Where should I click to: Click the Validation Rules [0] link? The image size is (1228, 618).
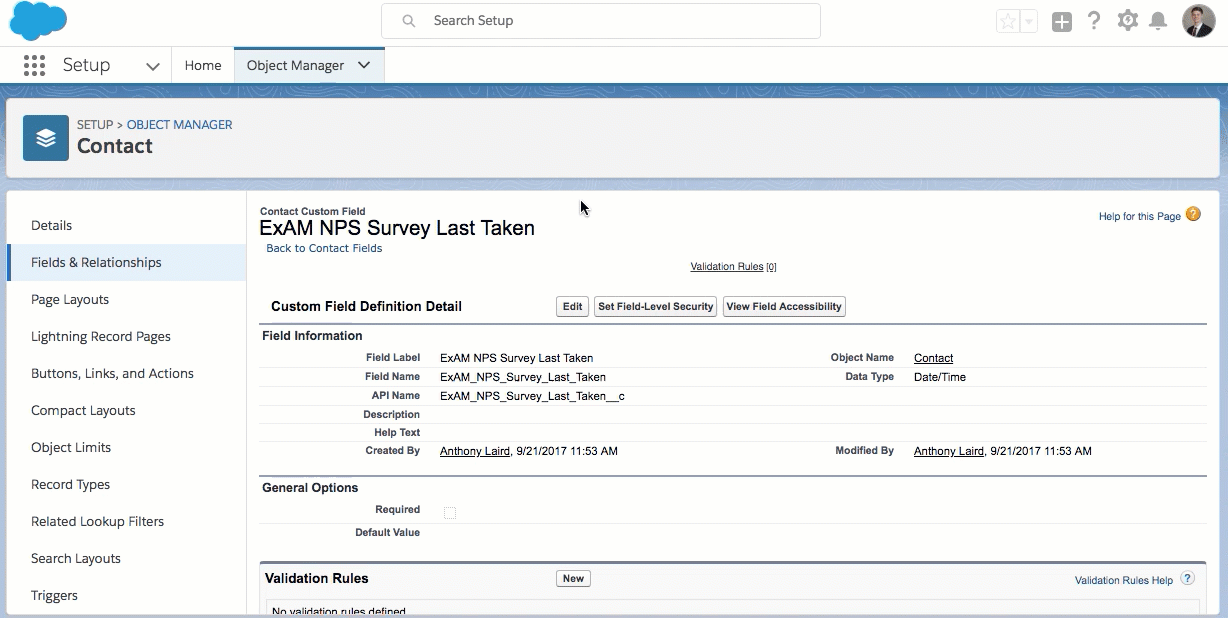[x=733, y=267]
